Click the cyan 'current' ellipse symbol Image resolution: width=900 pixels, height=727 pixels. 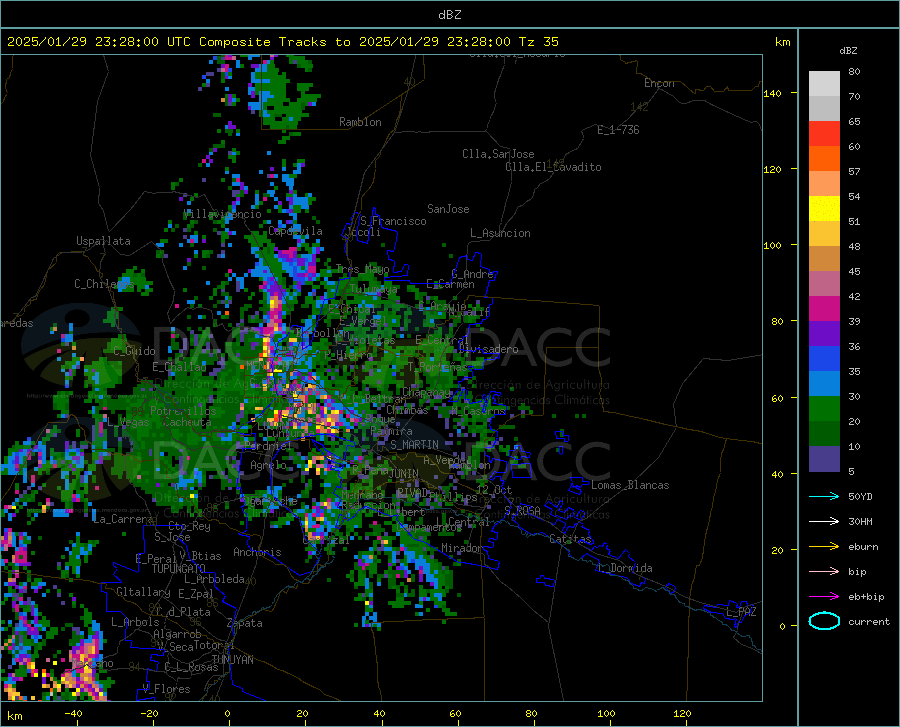coord(824,621)
